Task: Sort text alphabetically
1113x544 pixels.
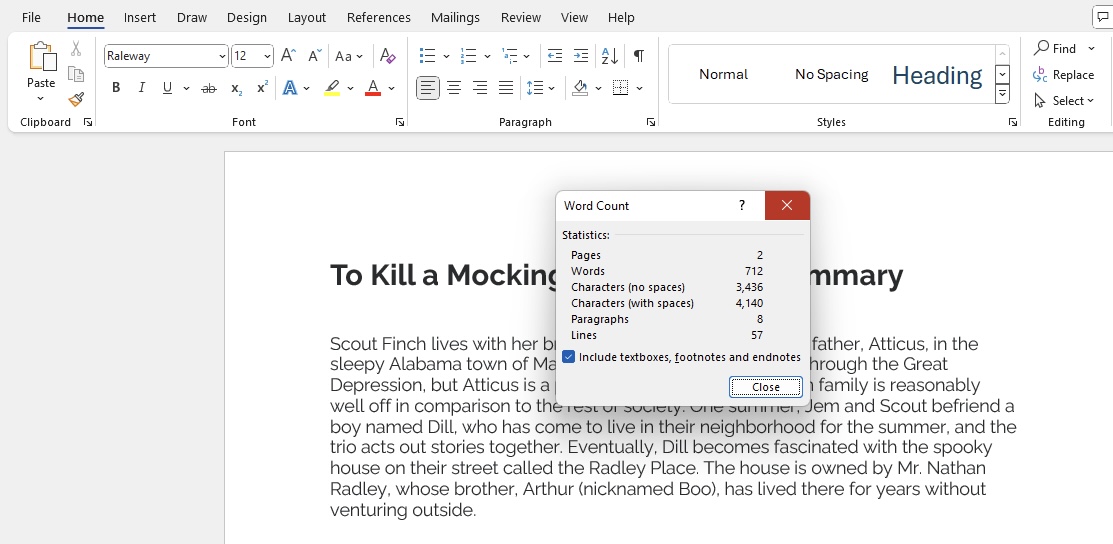Action: pos(610,55)
